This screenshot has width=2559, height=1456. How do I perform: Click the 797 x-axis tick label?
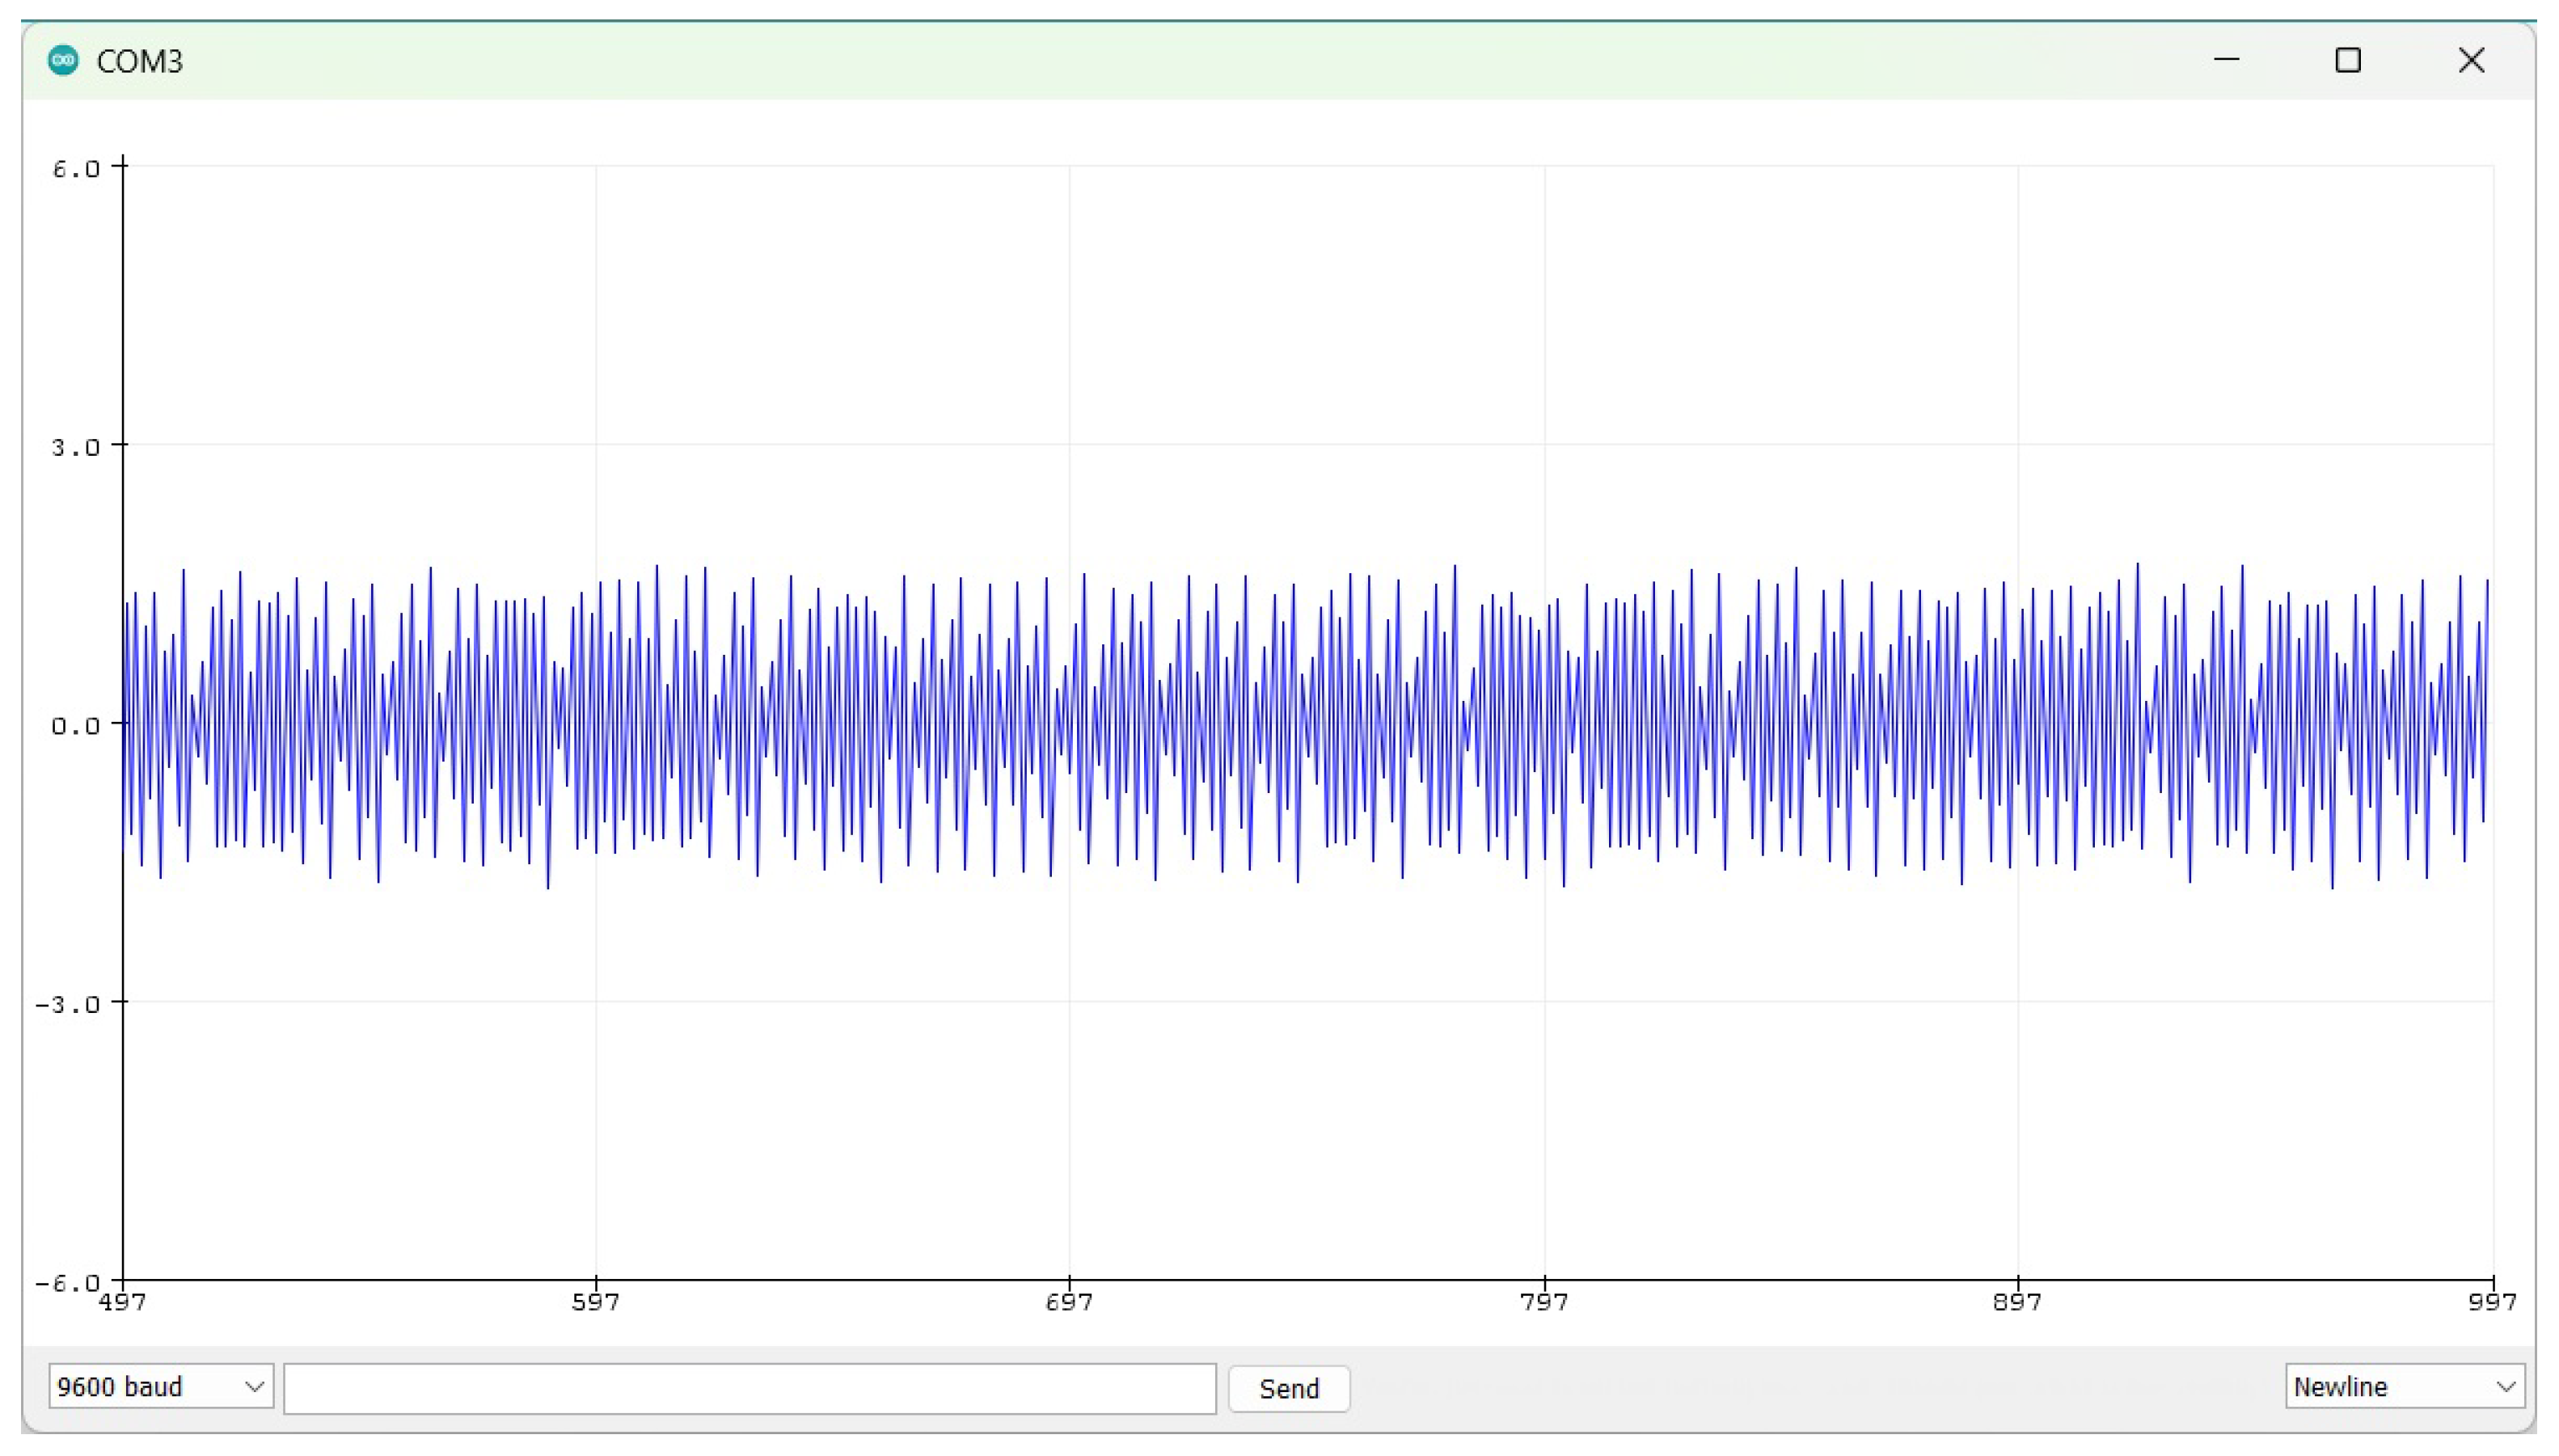(x=1544, y=1302)
